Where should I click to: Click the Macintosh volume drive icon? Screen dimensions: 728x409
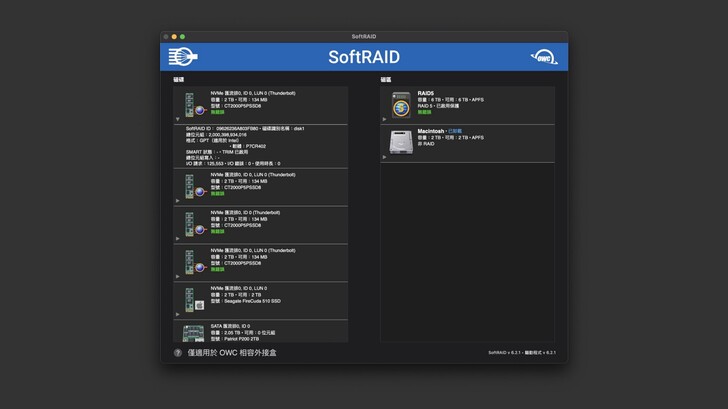point(401,142)
